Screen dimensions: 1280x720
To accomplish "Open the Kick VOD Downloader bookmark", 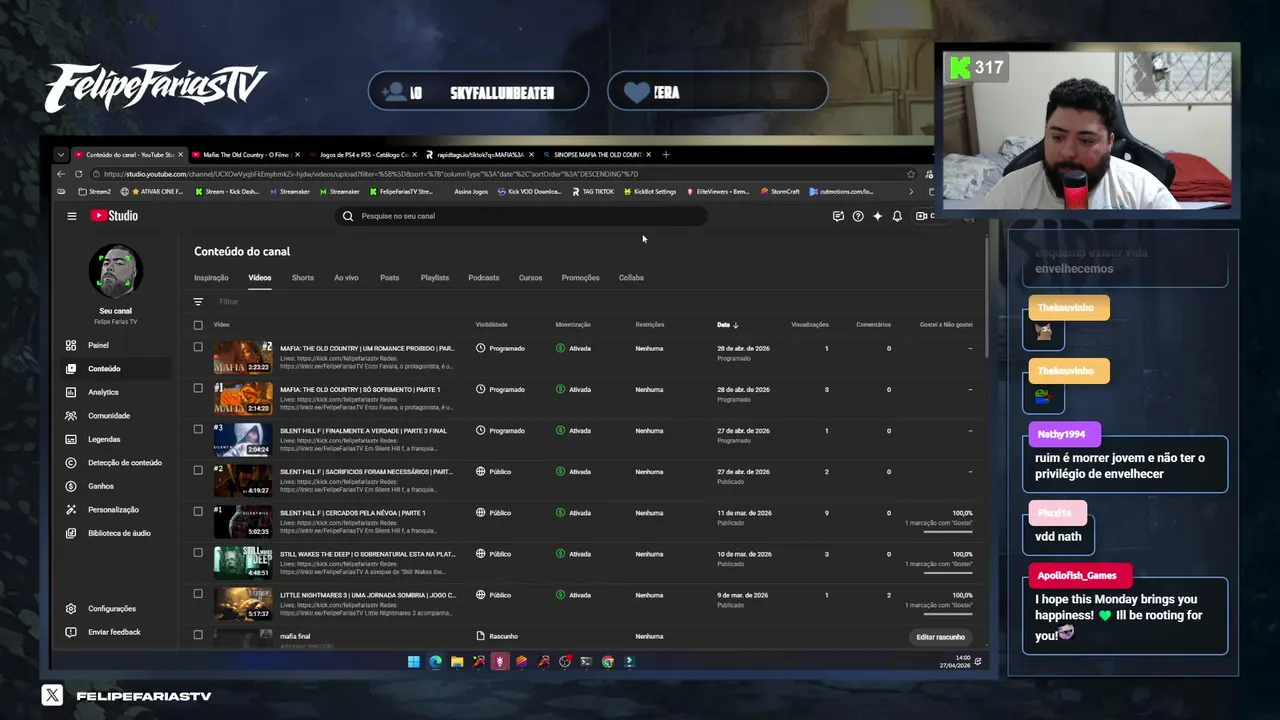I will pos(530,192).
